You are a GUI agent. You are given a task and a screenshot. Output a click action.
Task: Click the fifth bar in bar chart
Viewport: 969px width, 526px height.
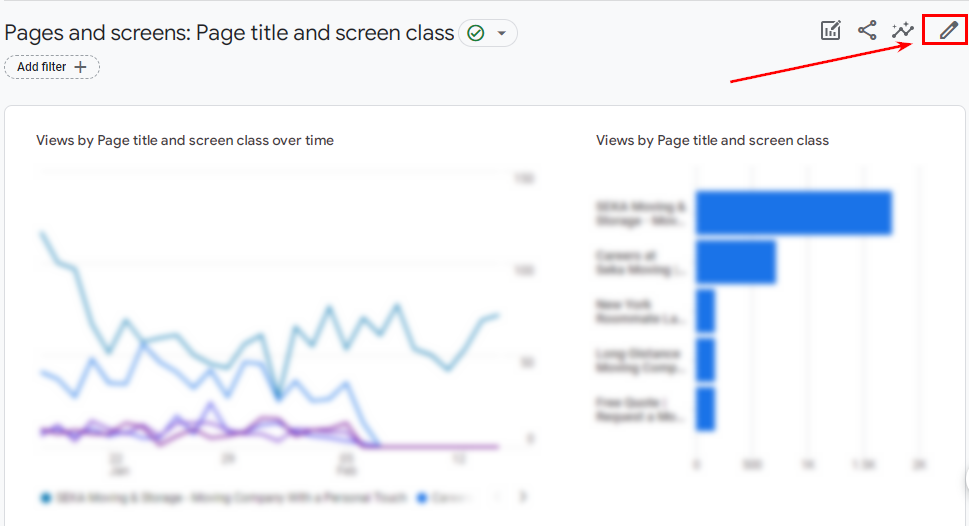(x=705, y=409)
